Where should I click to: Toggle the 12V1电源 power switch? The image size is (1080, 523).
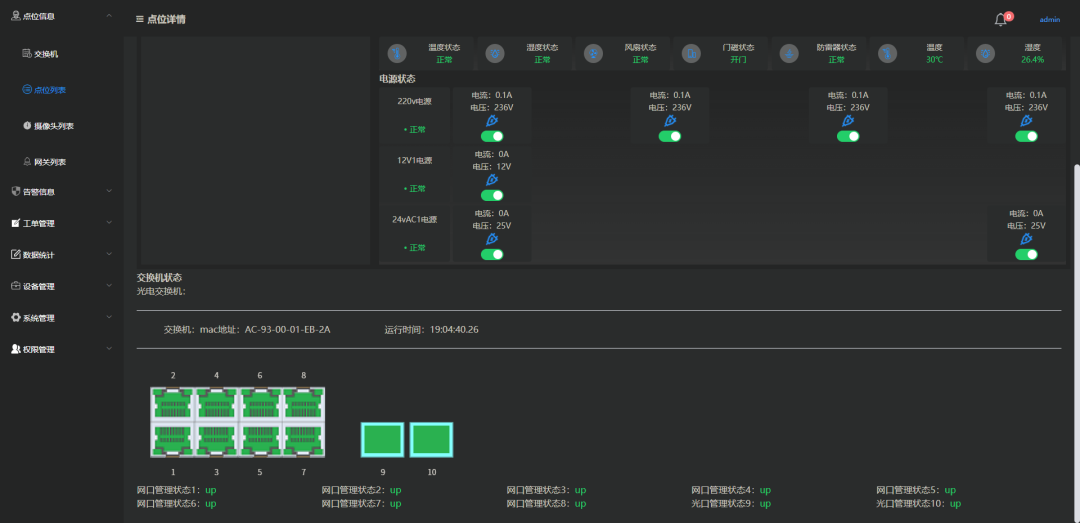(492, 196)
